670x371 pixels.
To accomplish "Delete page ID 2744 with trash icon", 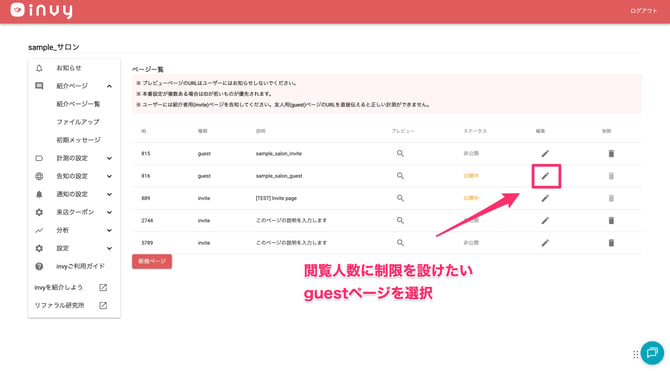I will [x=611, y=220].
